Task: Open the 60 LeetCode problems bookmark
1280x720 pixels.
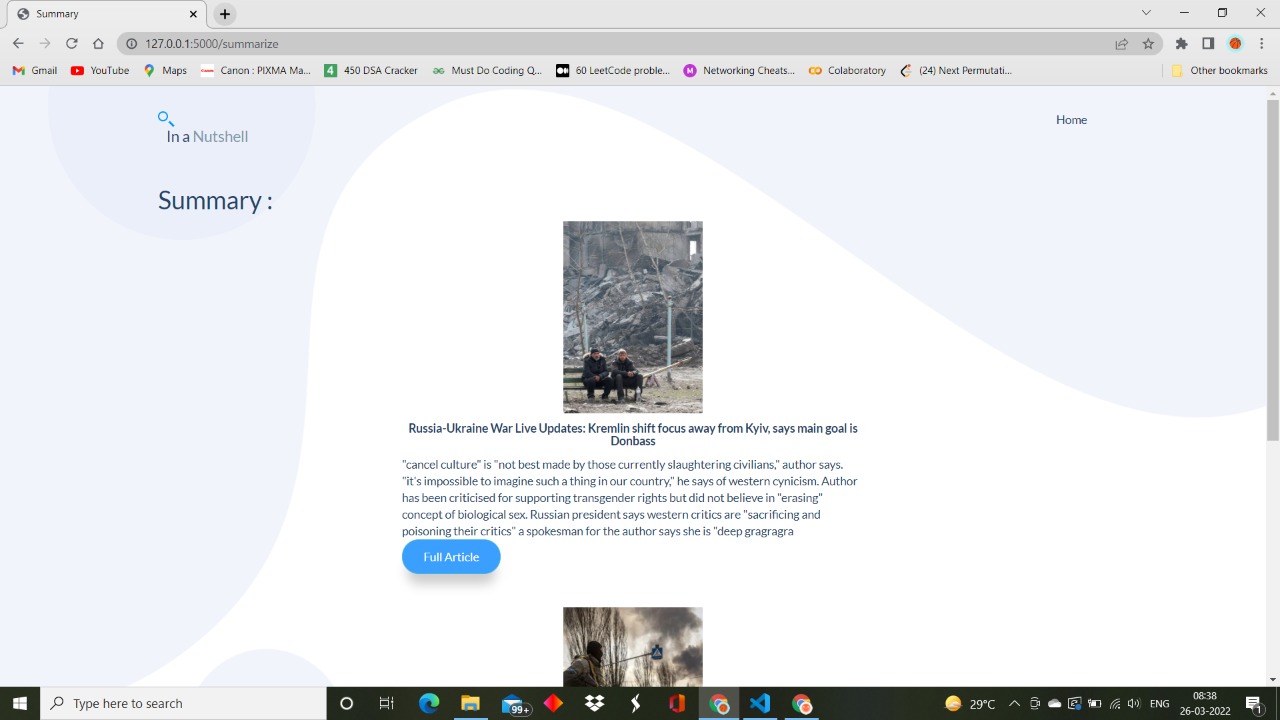Action: [613, 70]
